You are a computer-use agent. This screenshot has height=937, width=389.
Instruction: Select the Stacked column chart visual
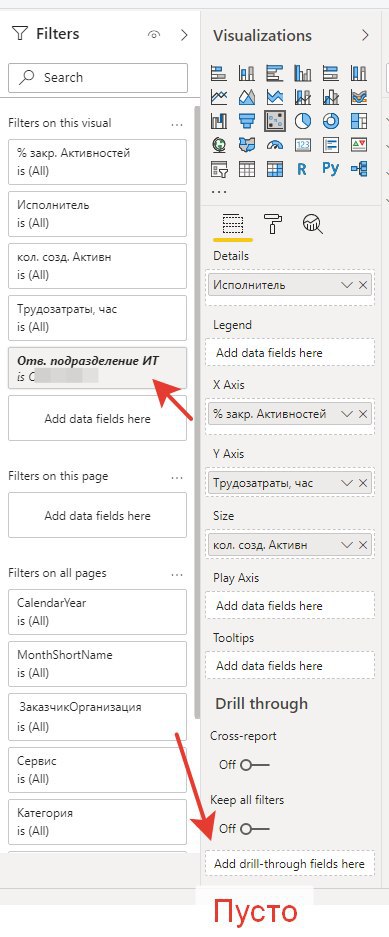pyautogui.click(x=247, y=74)
